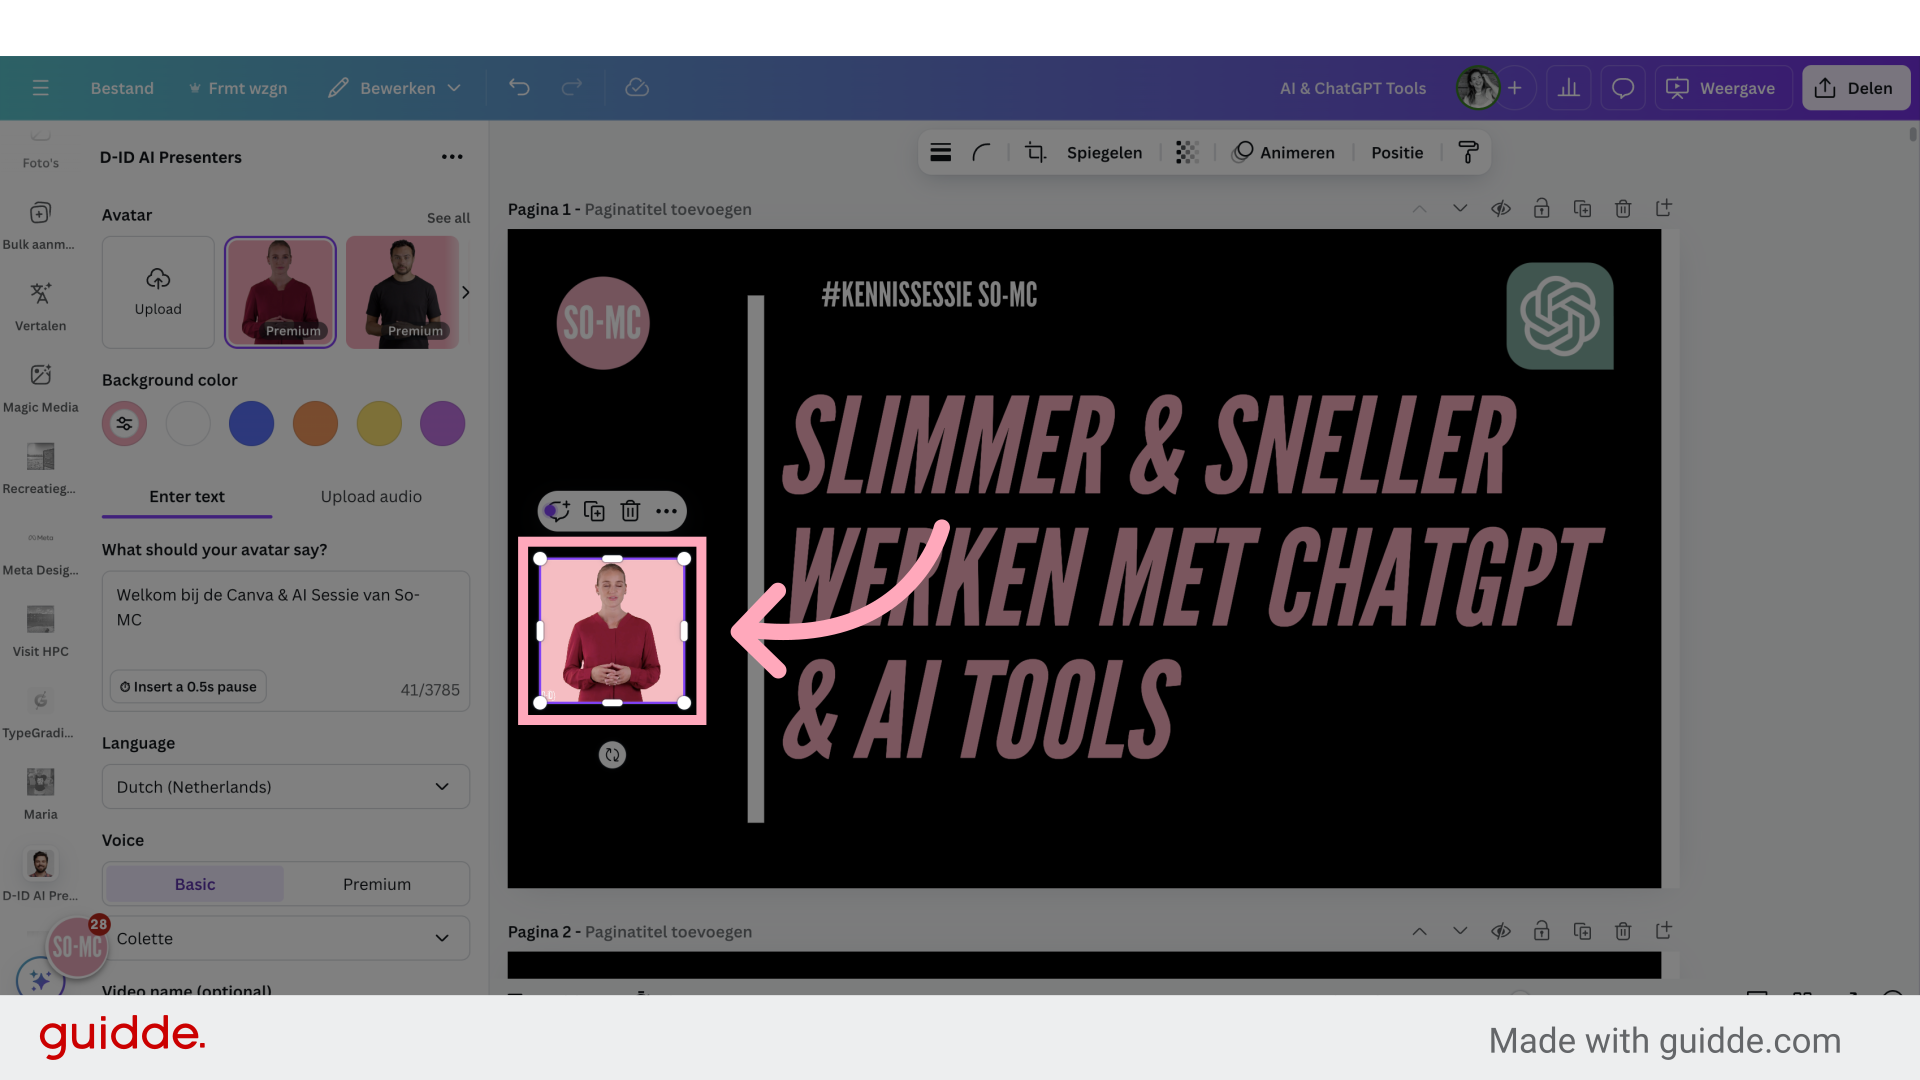
Task: Delete Pagina 1 with trash icon
Action: 1623,209
